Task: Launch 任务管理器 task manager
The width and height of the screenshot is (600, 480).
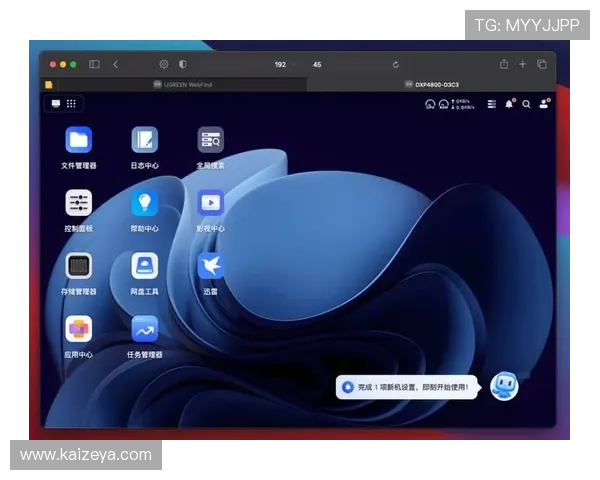Action: 144,329
